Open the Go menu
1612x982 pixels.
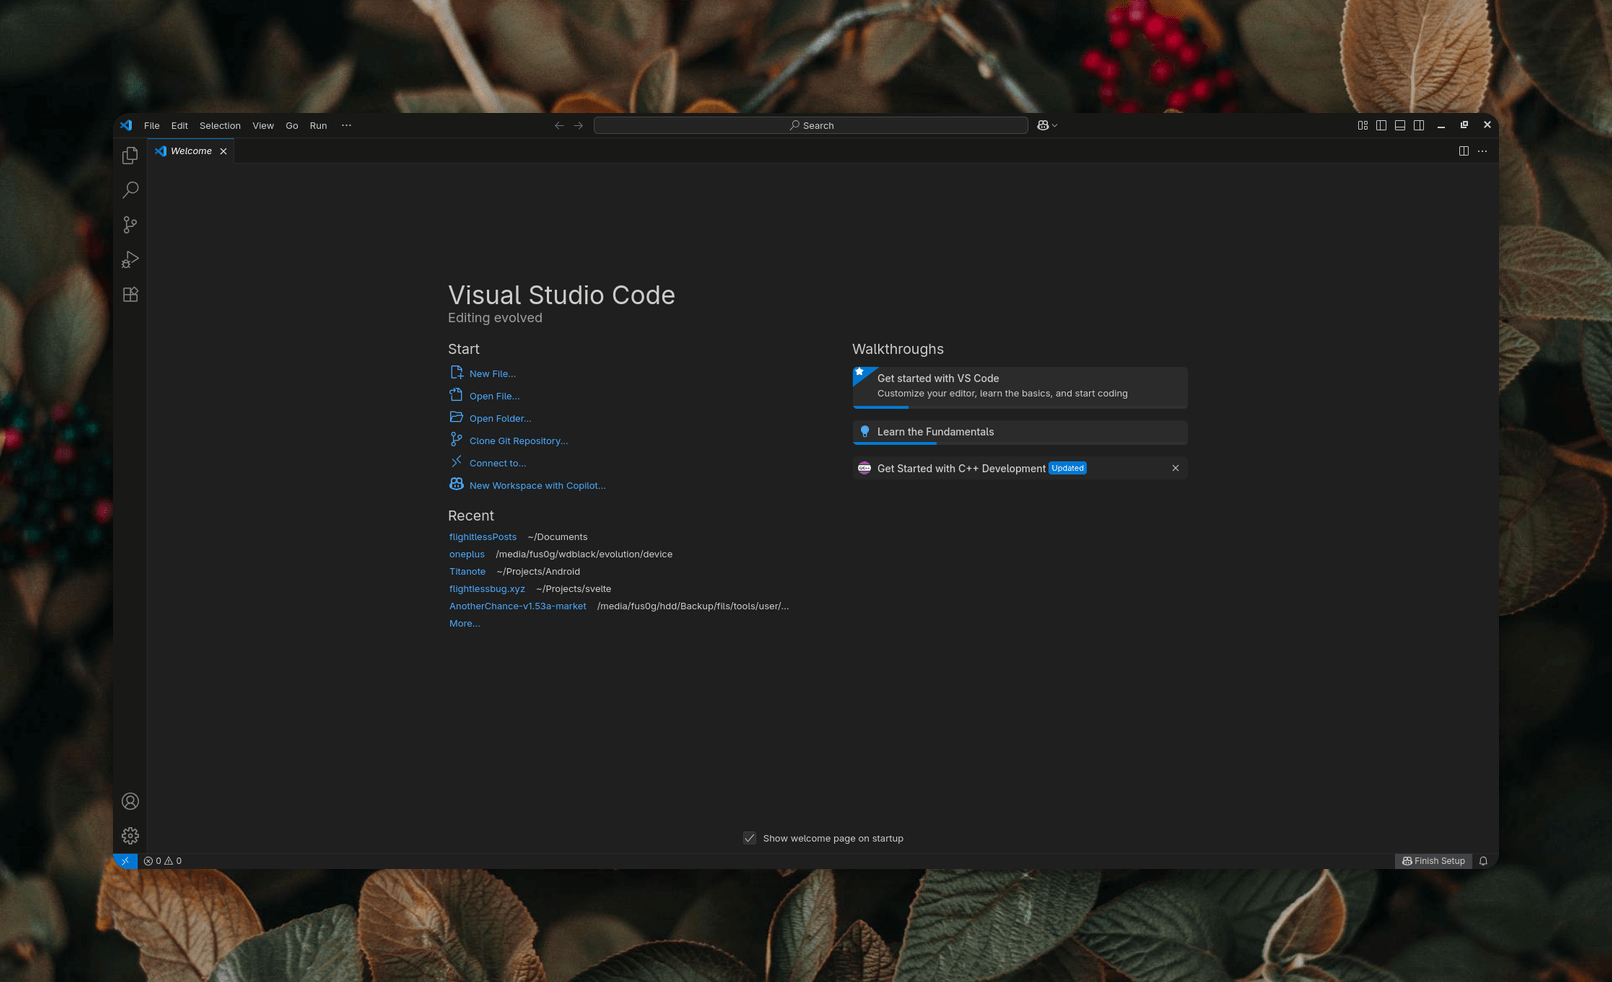292,126
